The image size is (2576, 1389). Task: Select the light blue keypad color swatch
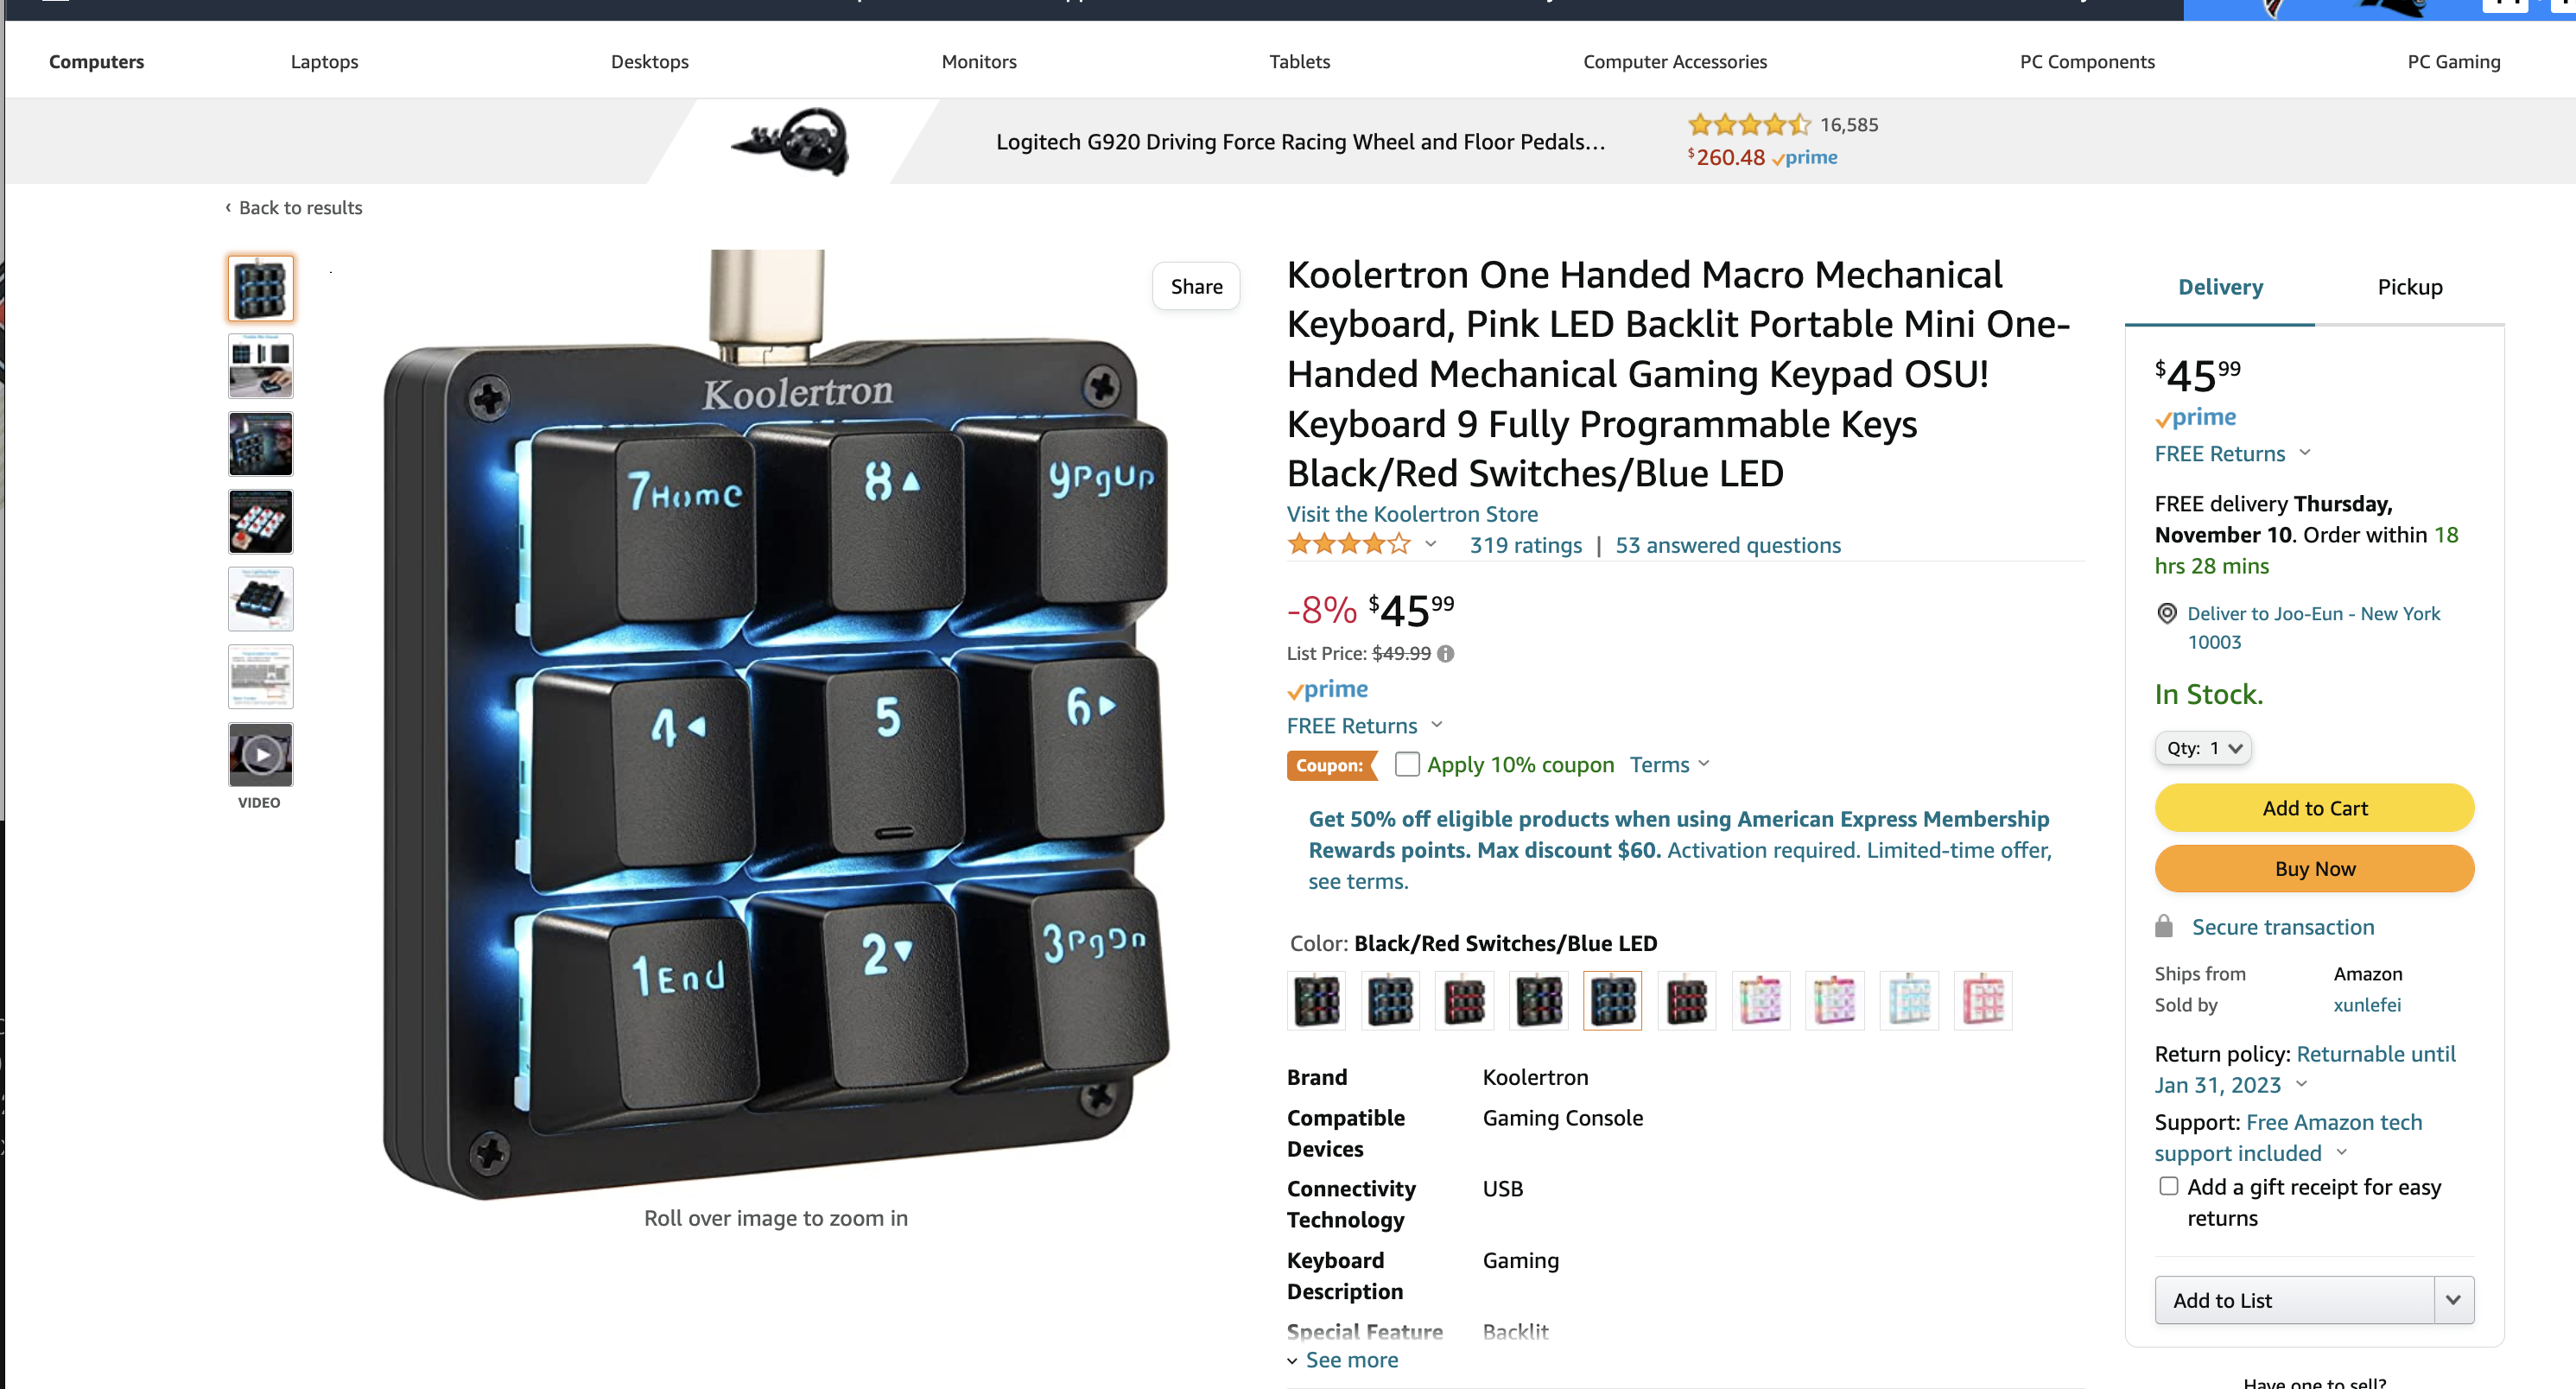point(1908,1000)
